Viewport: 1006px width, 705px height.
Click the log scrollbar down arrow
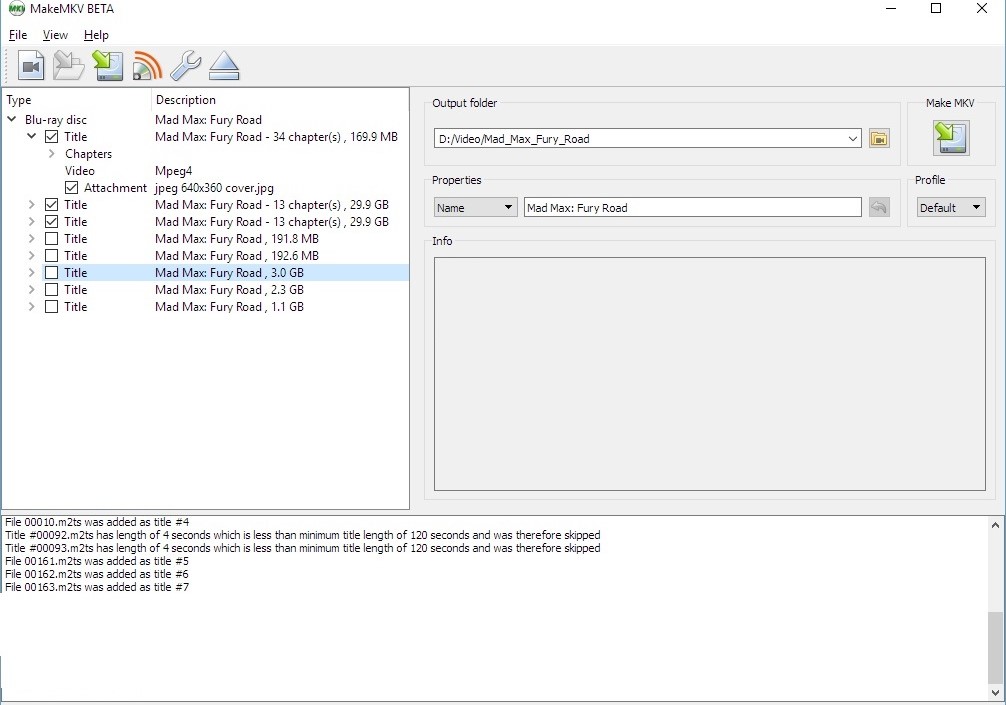[995, 693]
